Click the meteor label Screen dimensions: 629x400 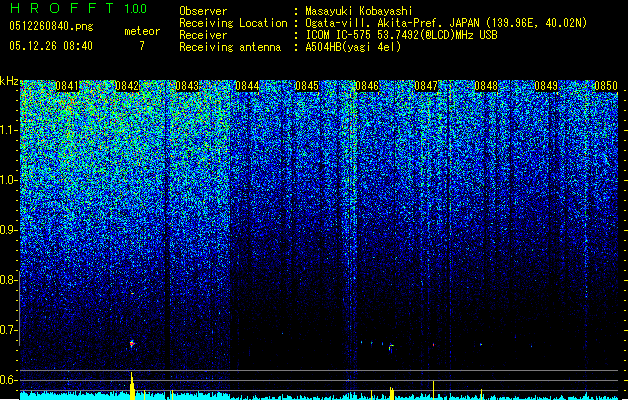point(142,31)
